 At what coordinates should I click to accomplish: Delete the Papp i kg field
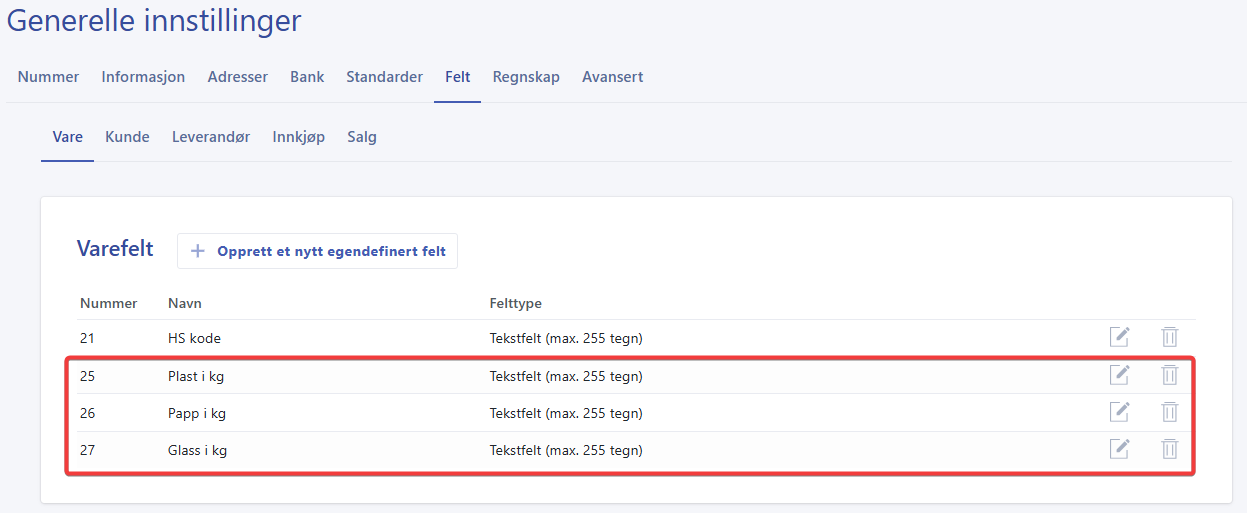tap(1169, 413)
